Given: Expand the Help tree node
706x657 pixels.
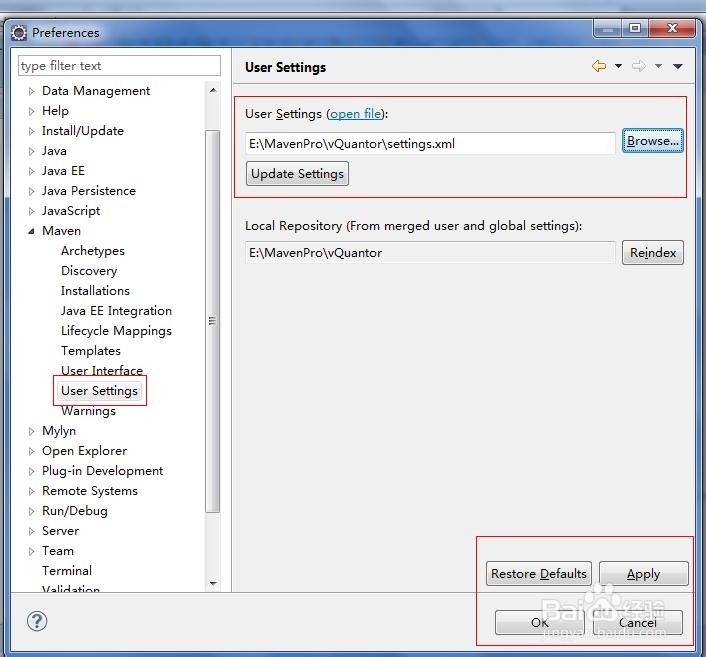Looking at the screenshot, I should click(x=31, y=111).
